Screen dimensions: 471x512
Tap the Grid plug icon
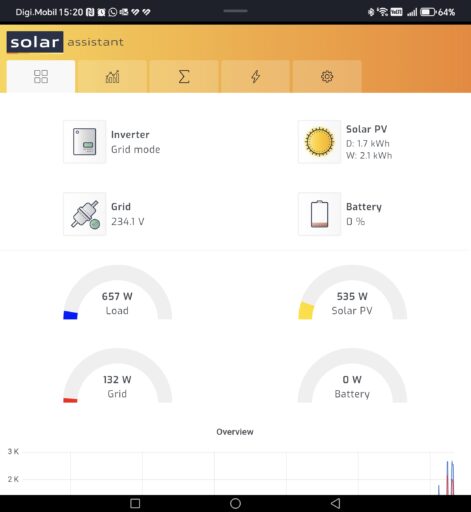[85, 214]
